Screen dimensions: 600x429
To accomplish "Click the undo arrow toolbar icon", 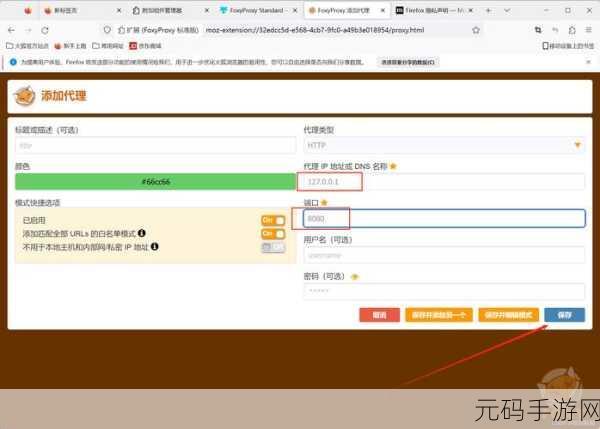I will click(x=555, y=30).
